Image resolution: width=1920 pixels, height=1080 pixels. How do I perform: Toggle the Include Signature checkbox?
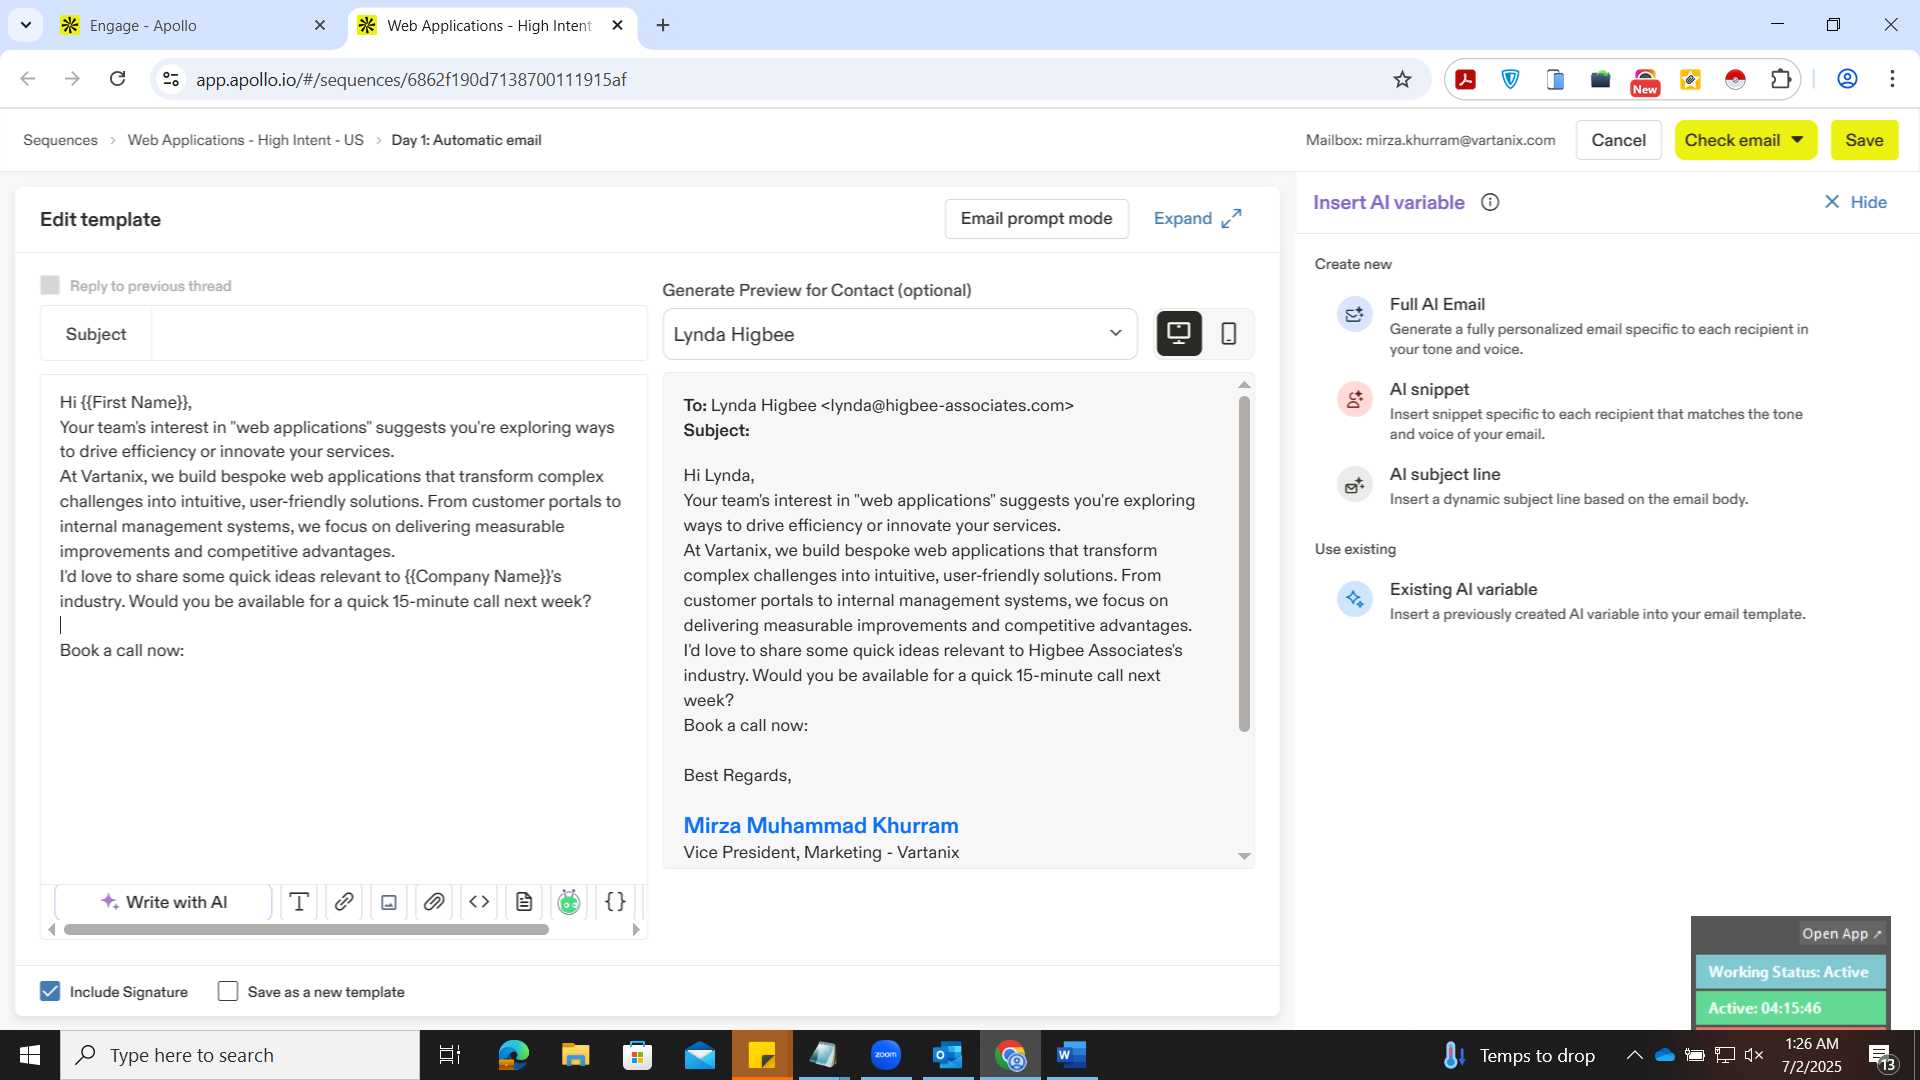(50, 991)
